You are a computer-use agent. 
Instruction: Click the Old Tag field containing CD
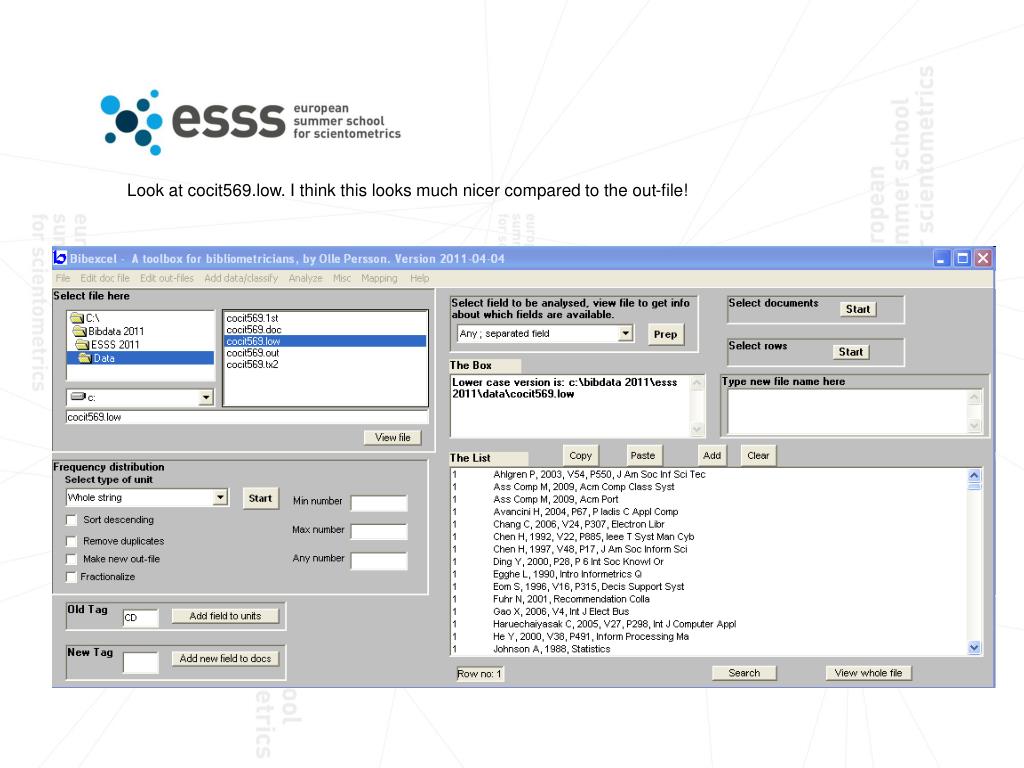(x=140, y=618)
